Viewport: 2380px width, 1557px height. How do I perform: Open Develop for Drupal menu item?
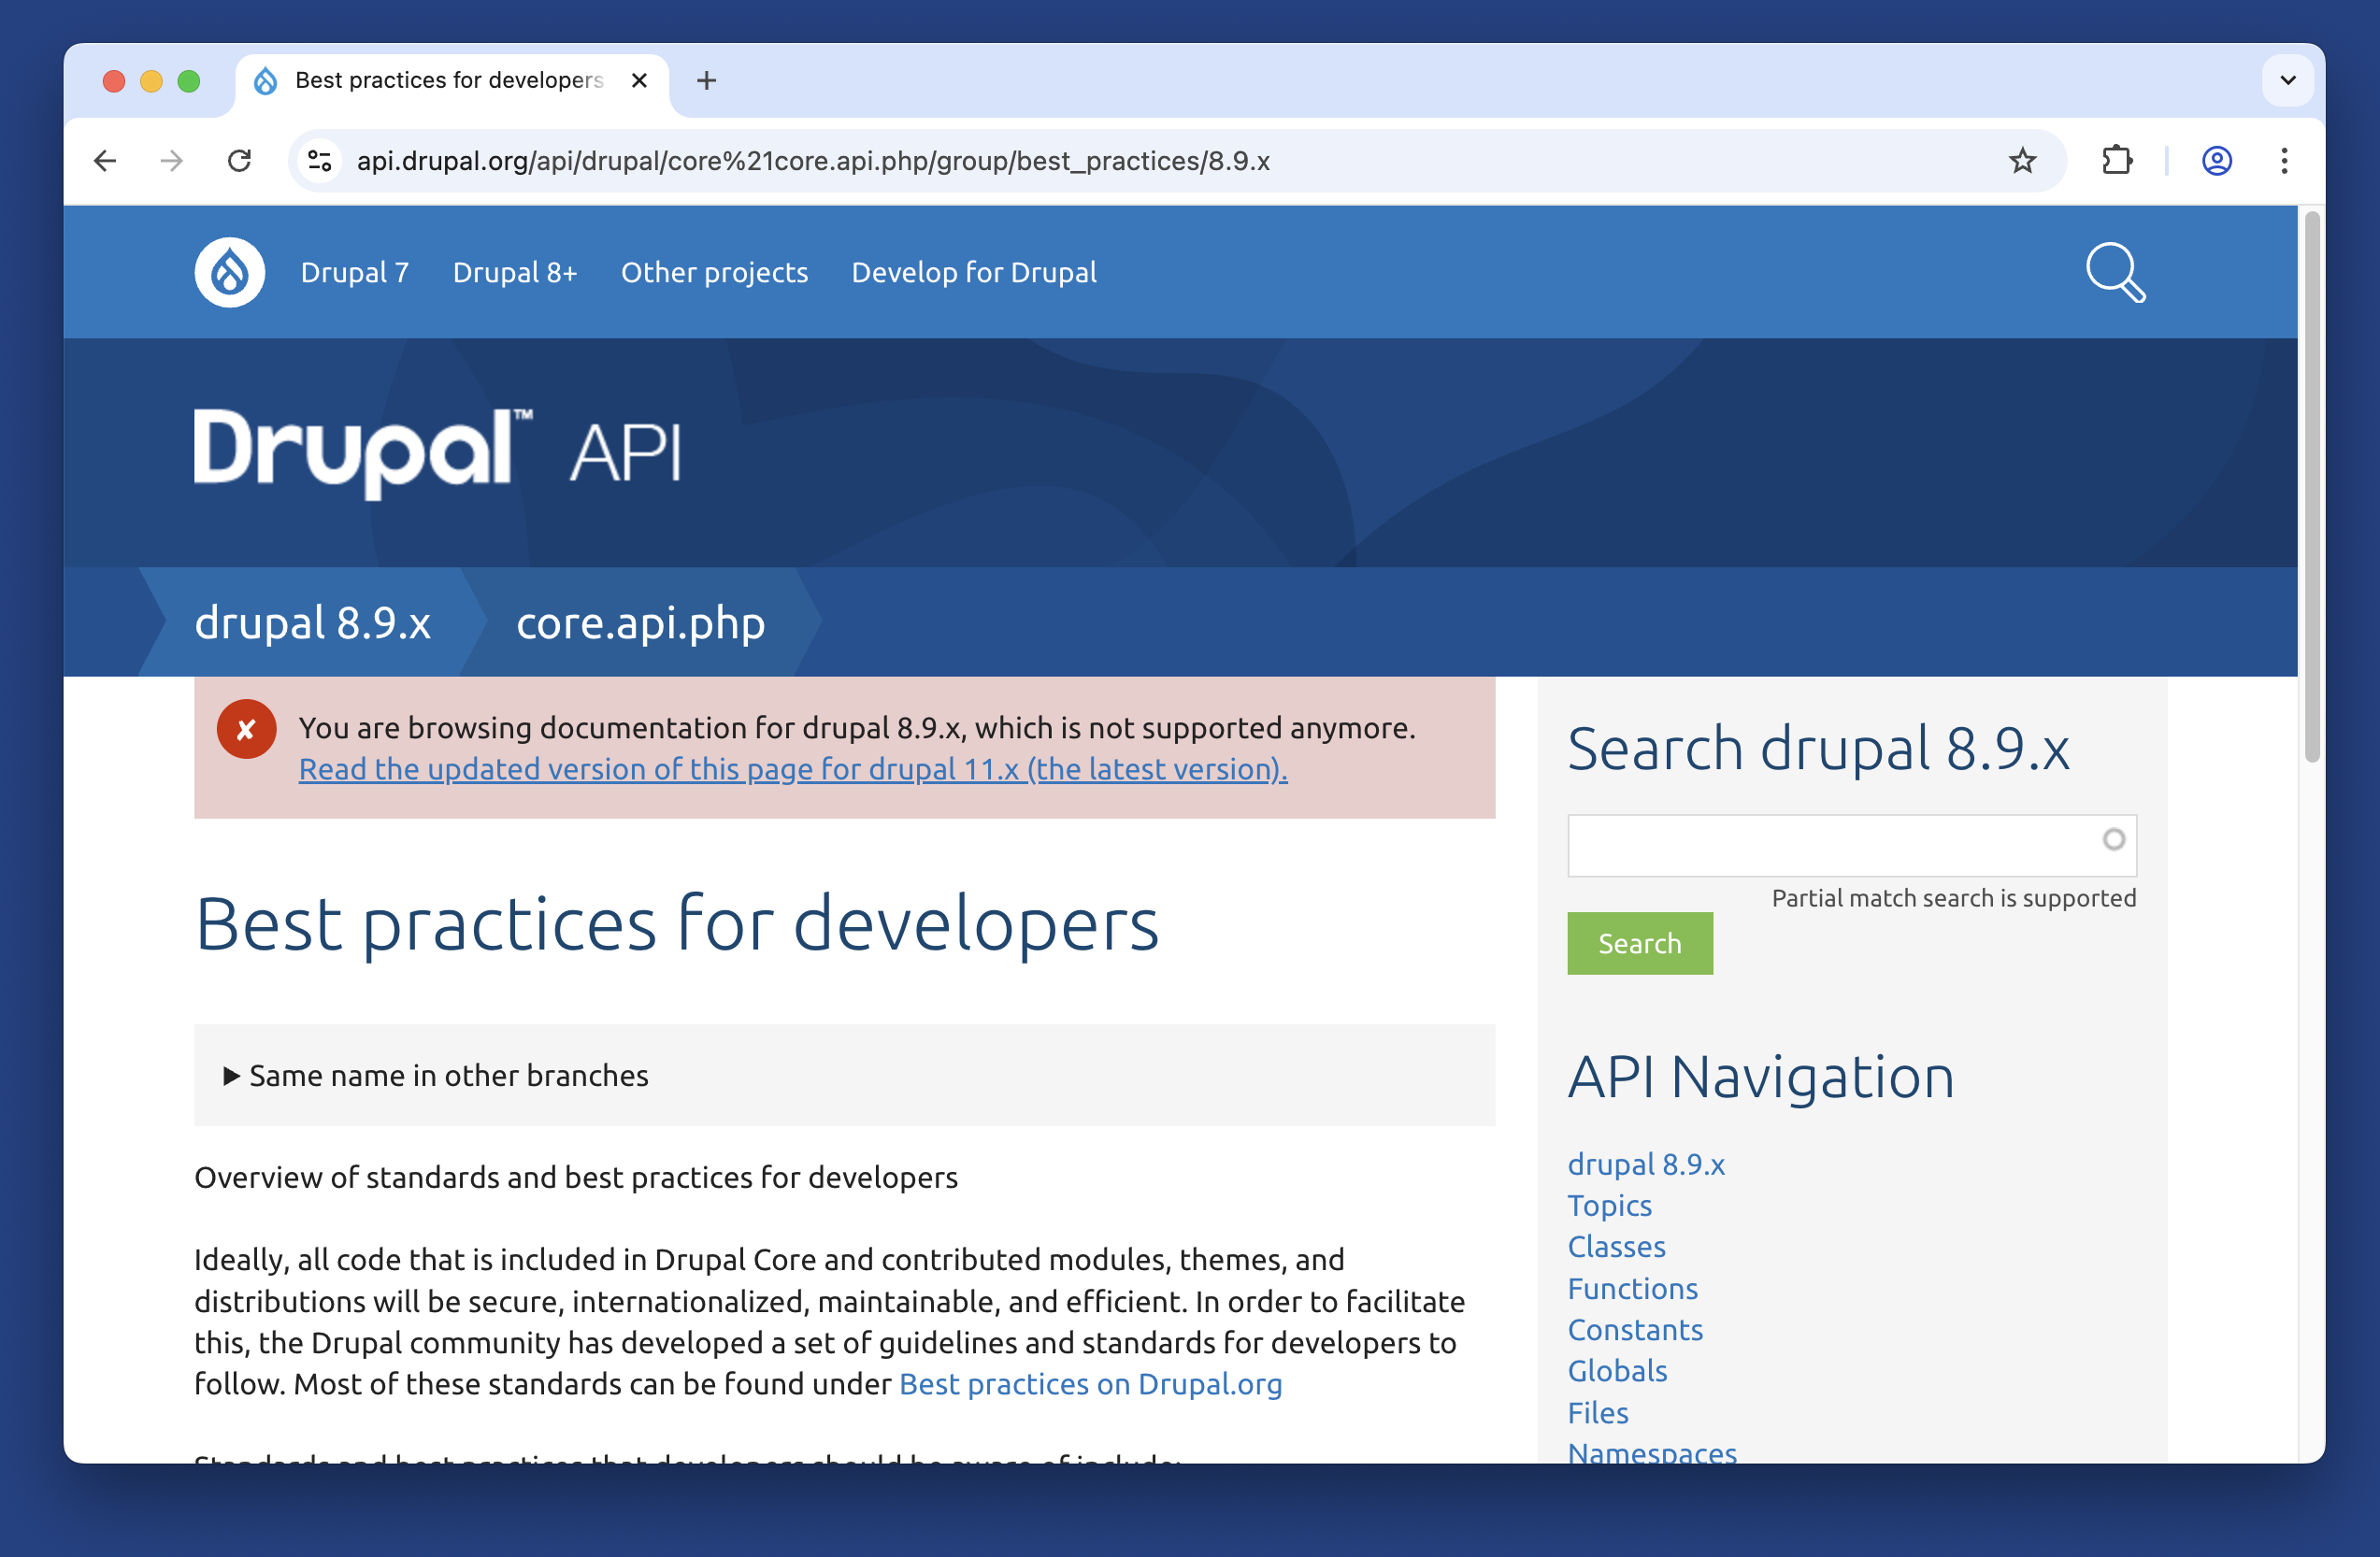974,272
